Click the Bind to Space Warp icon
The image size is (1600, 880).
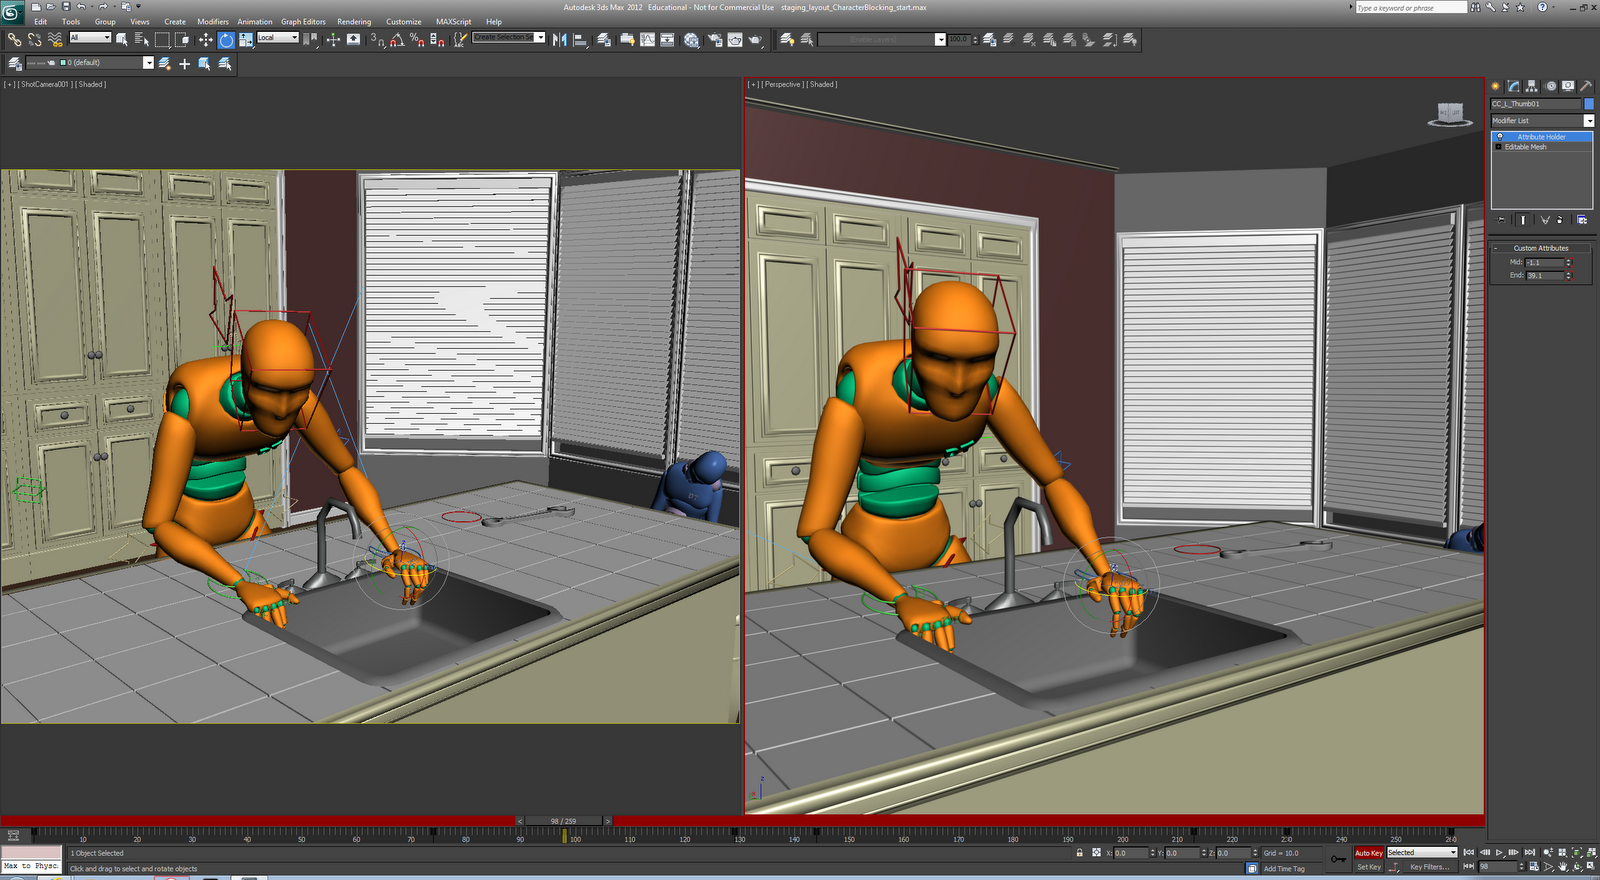[56, 39]
